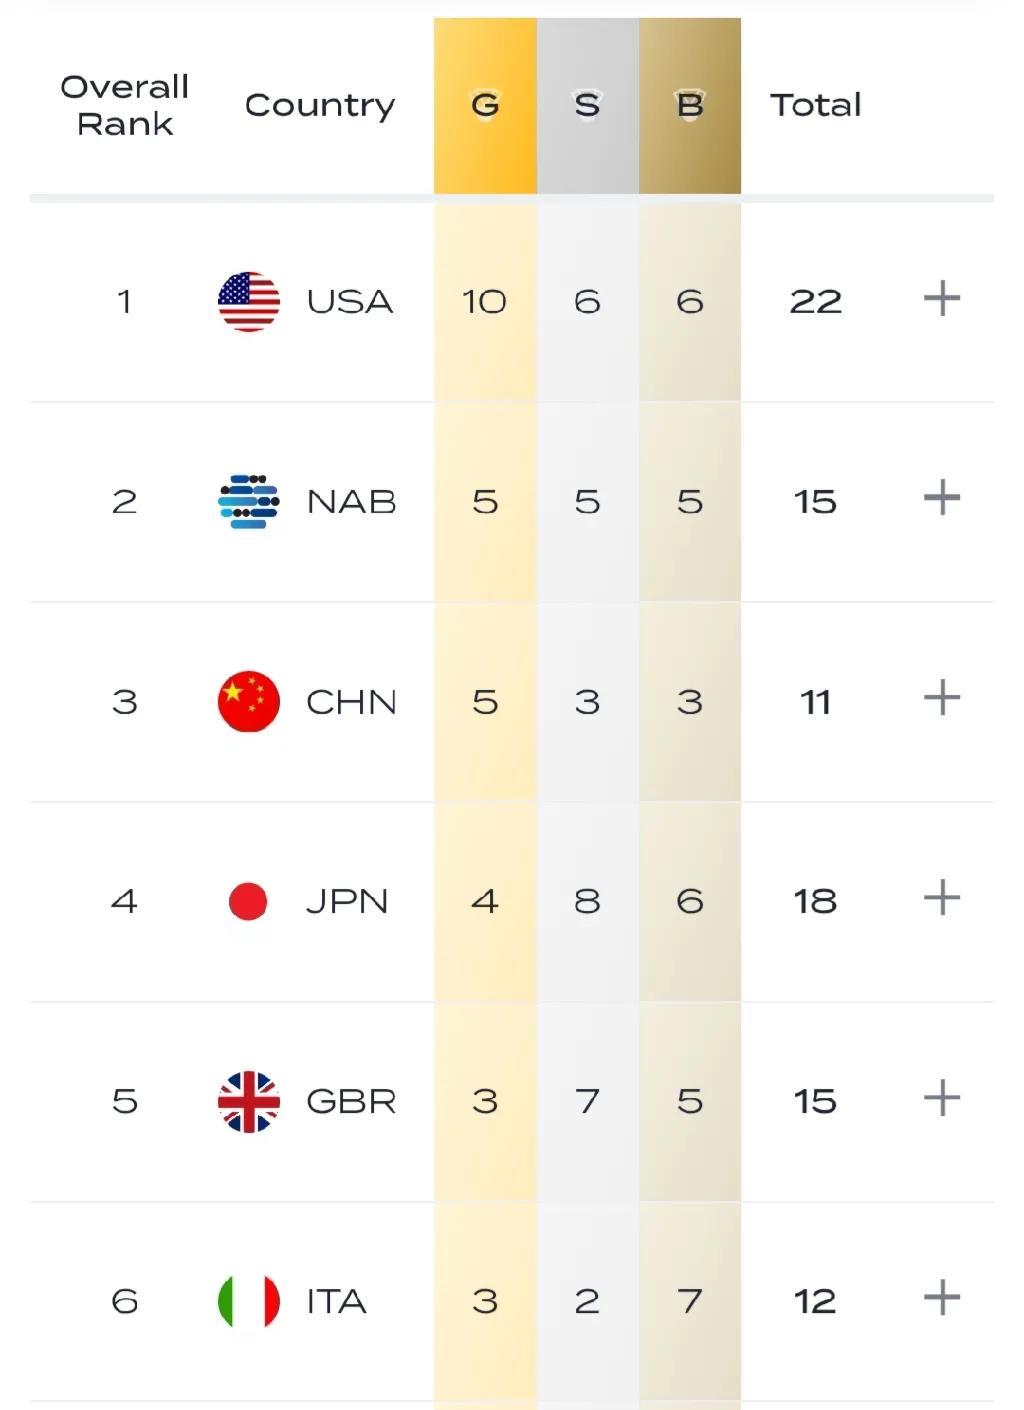Click the bronze medal icon in header
1024x1410 pixels.
coord(689,105)
